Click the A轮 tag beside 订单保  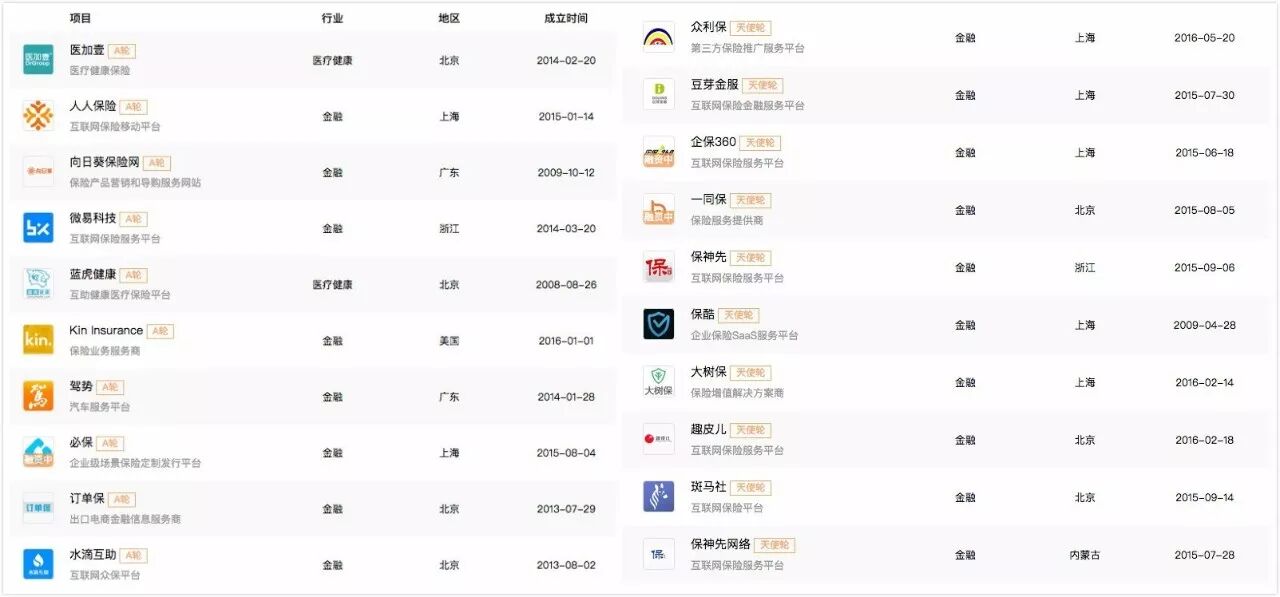122,499
